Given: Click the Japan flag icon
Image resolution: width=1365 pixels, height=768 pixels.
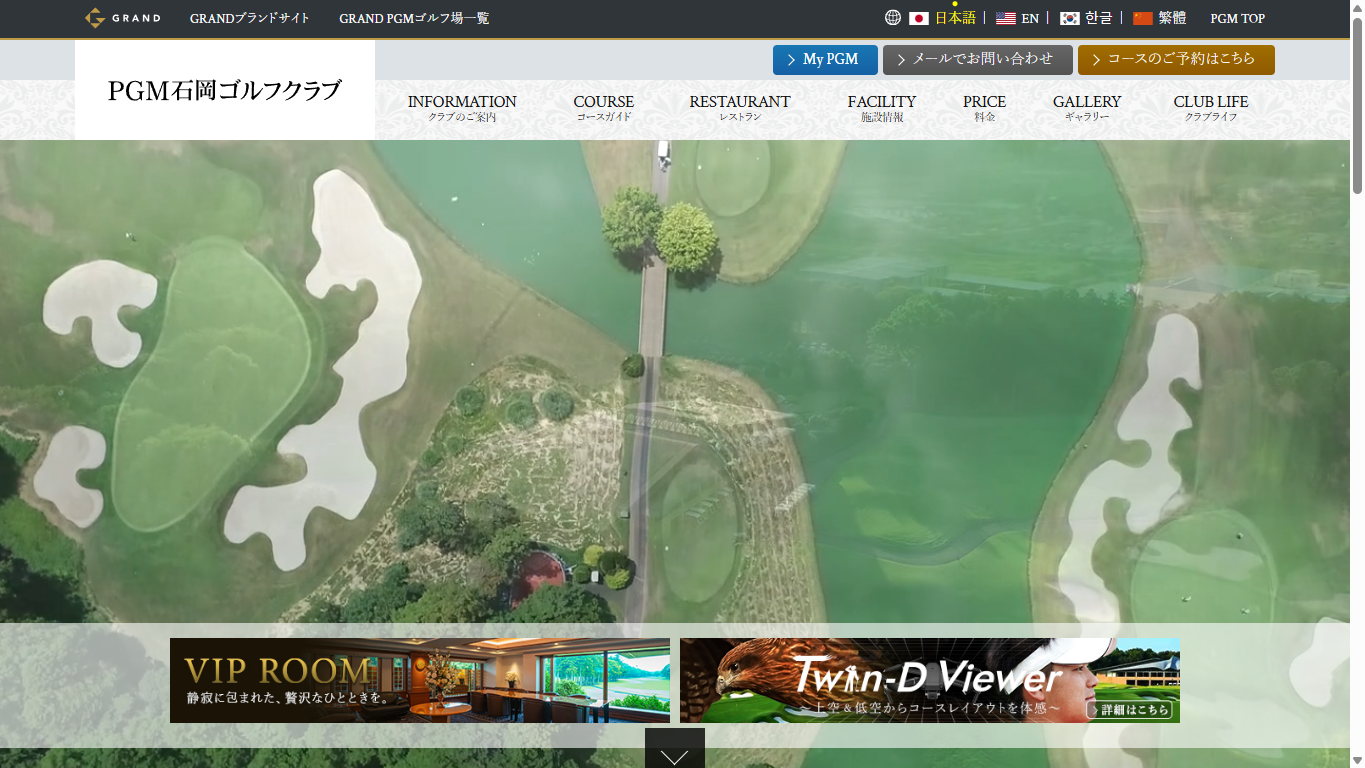Looking at the screenshot, I should pos(919,18).
